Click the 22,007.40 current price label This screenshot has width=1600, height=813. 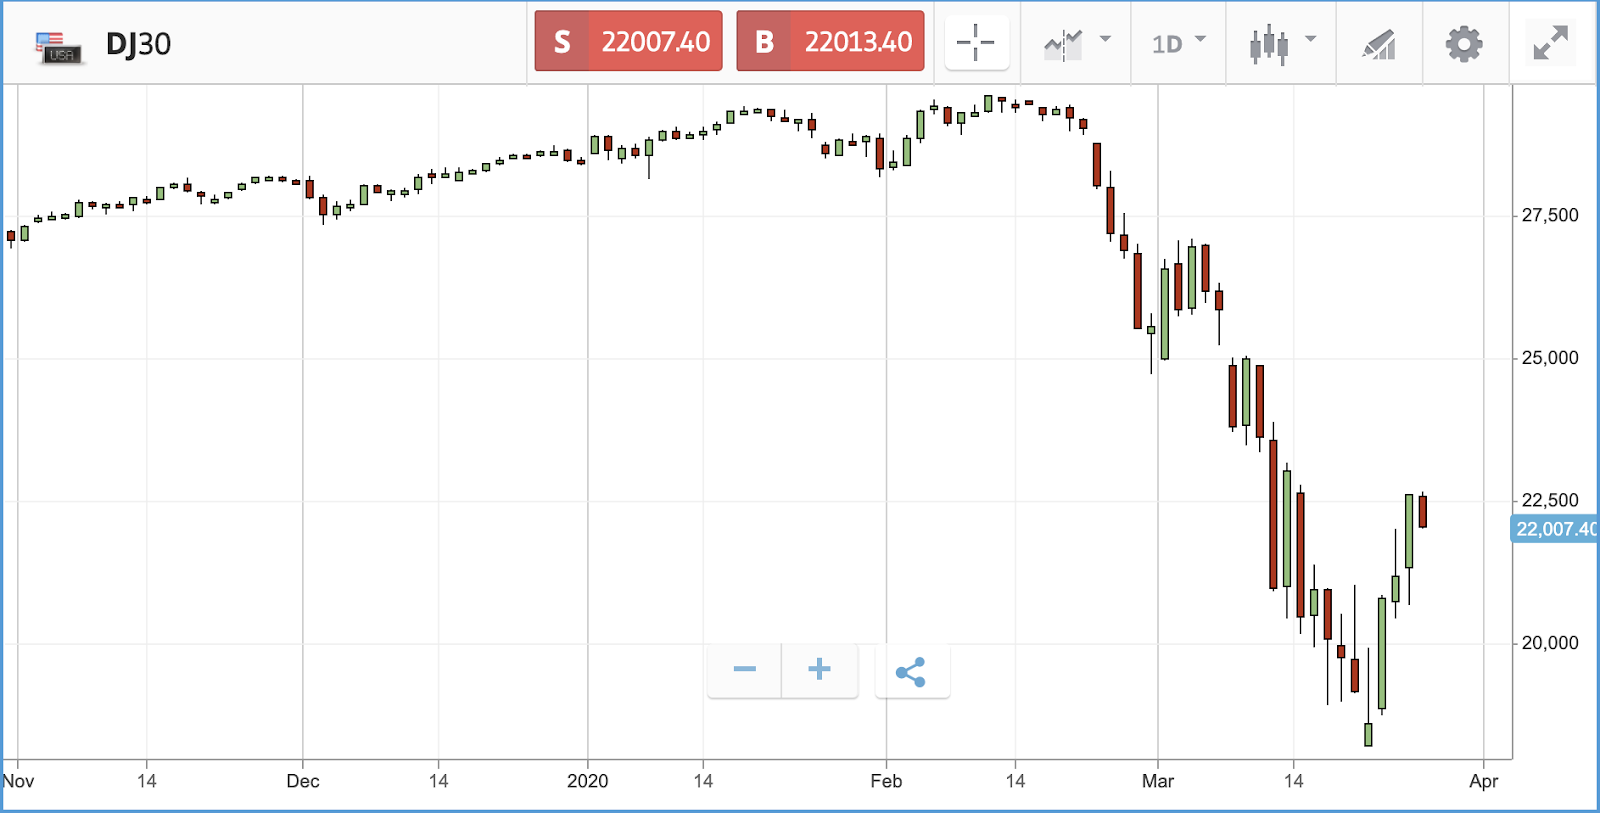tap(1554, 529)
